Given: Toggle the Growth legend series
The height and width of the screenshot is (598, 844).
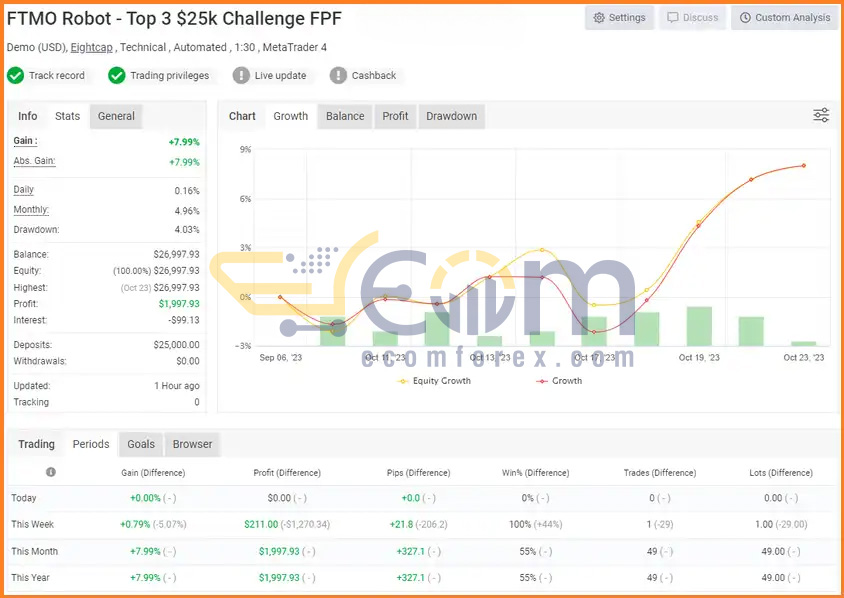Looking at the screenshot, I should coord(559,381).
